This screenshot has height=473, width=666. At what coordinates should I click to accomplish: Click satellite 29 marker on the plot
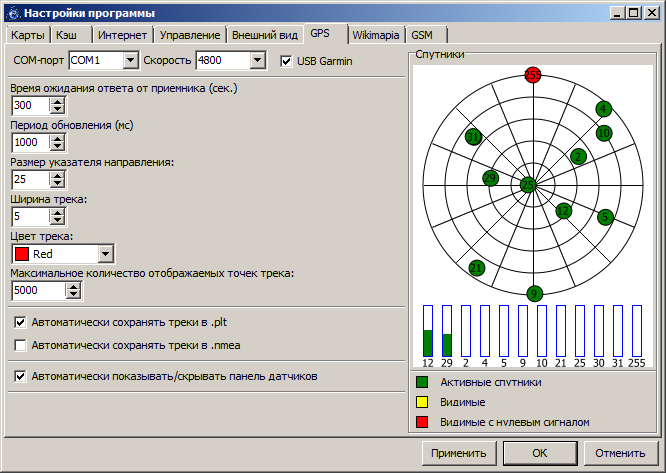(490, 178)
